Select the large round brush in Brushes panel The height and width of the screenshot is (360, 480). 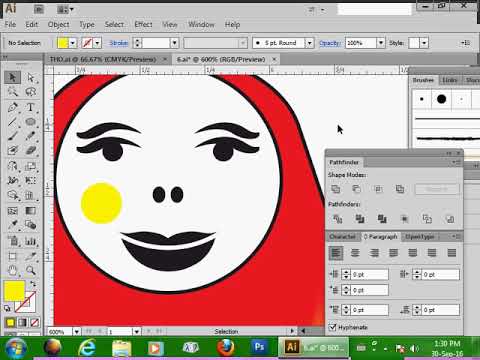[441, 99]
